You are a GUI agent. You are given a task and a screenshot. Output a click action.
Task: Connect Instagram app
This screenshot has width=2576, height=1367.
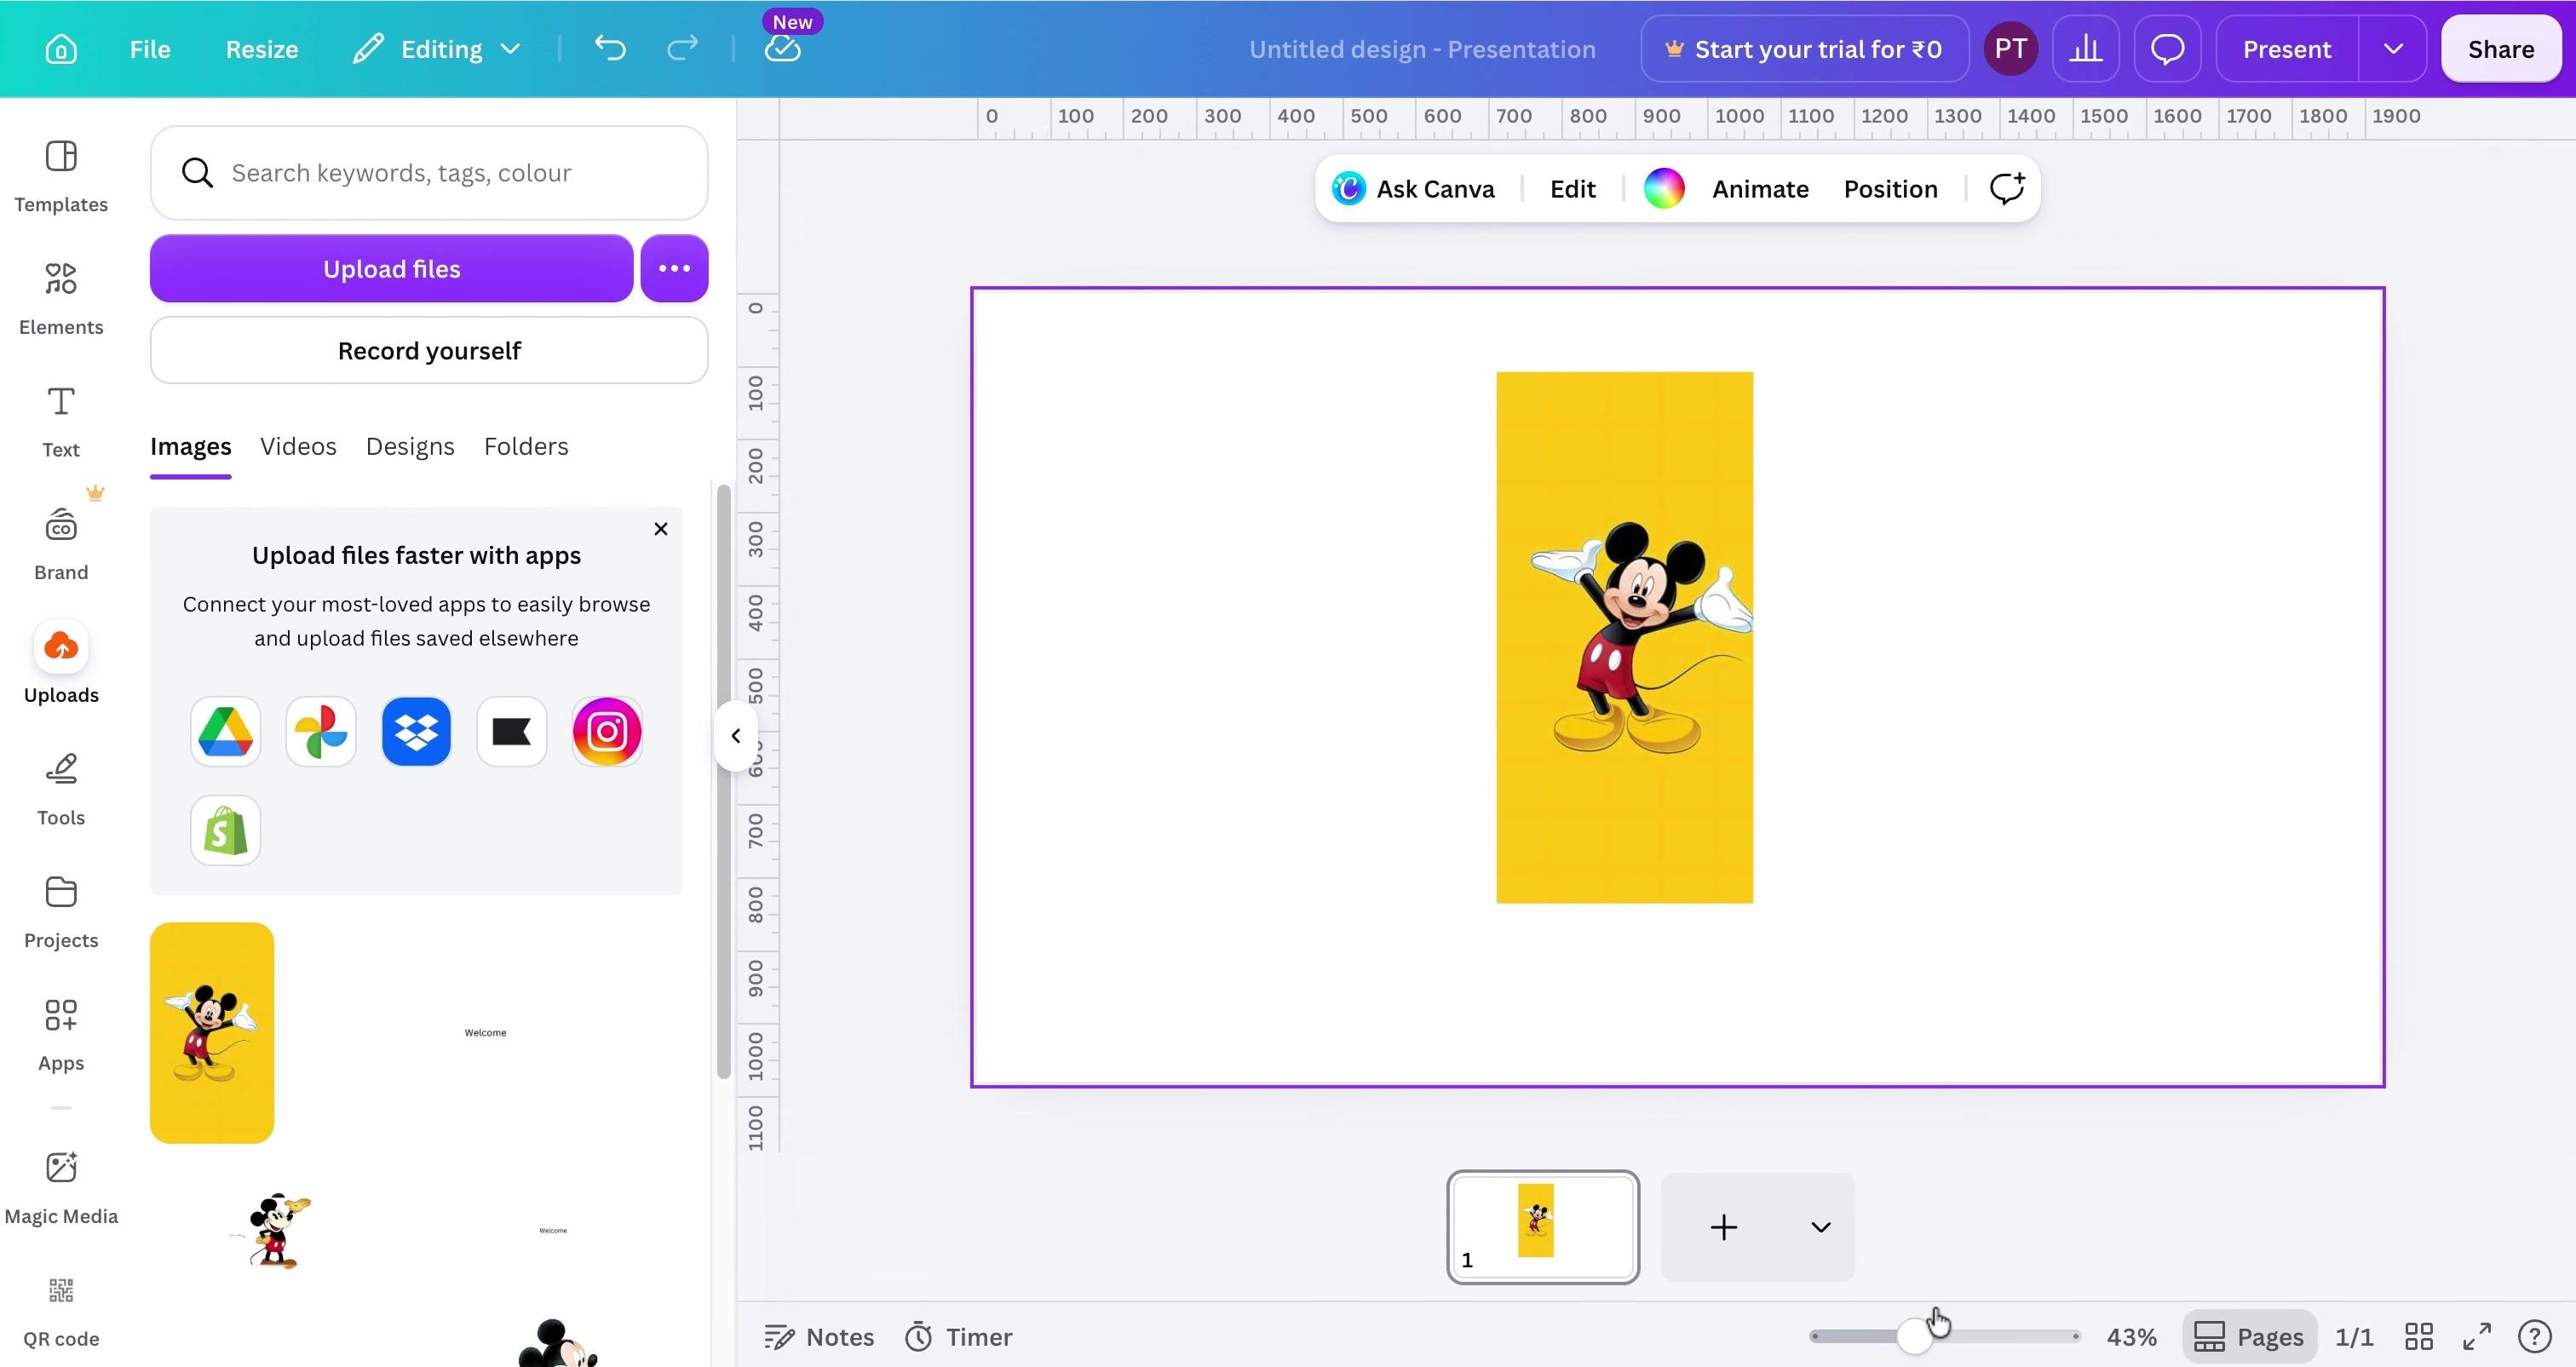(x=607, y=731)
